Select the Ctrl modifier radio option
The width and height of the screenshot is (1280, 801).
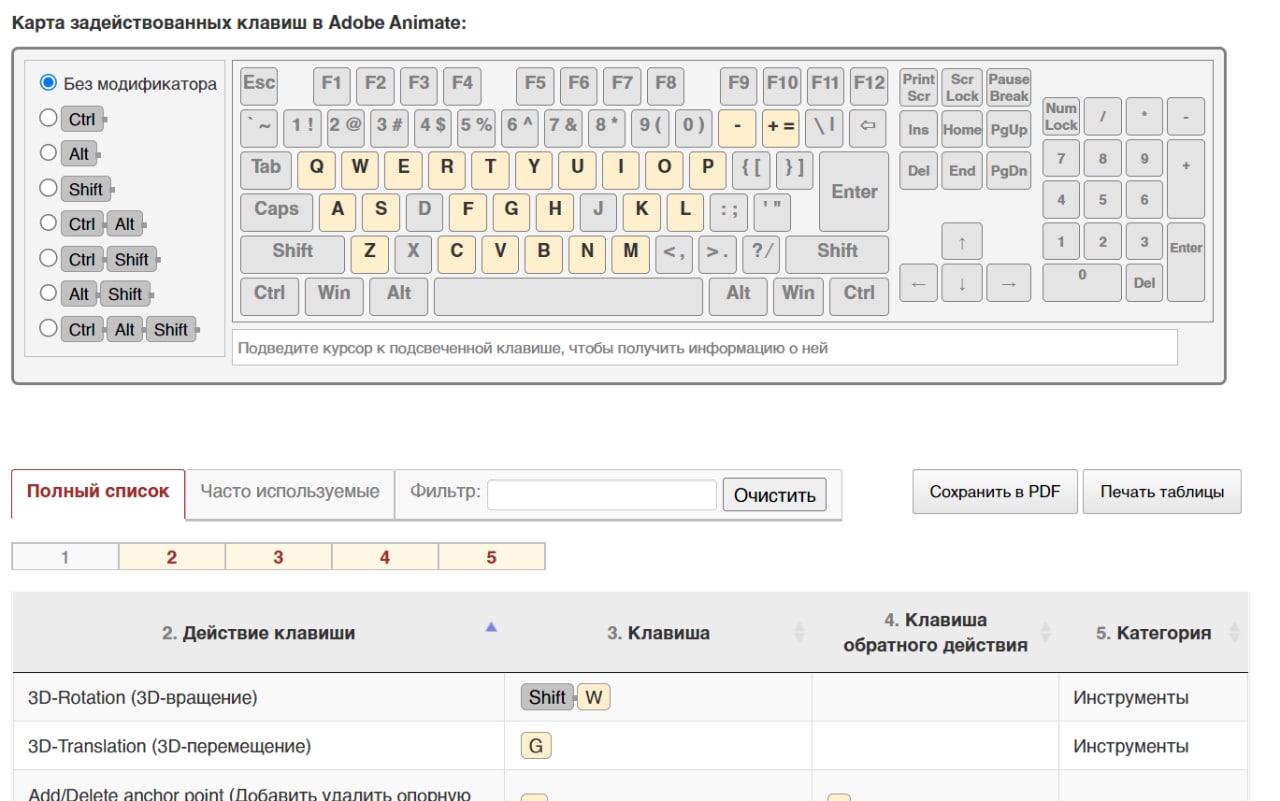48,118
